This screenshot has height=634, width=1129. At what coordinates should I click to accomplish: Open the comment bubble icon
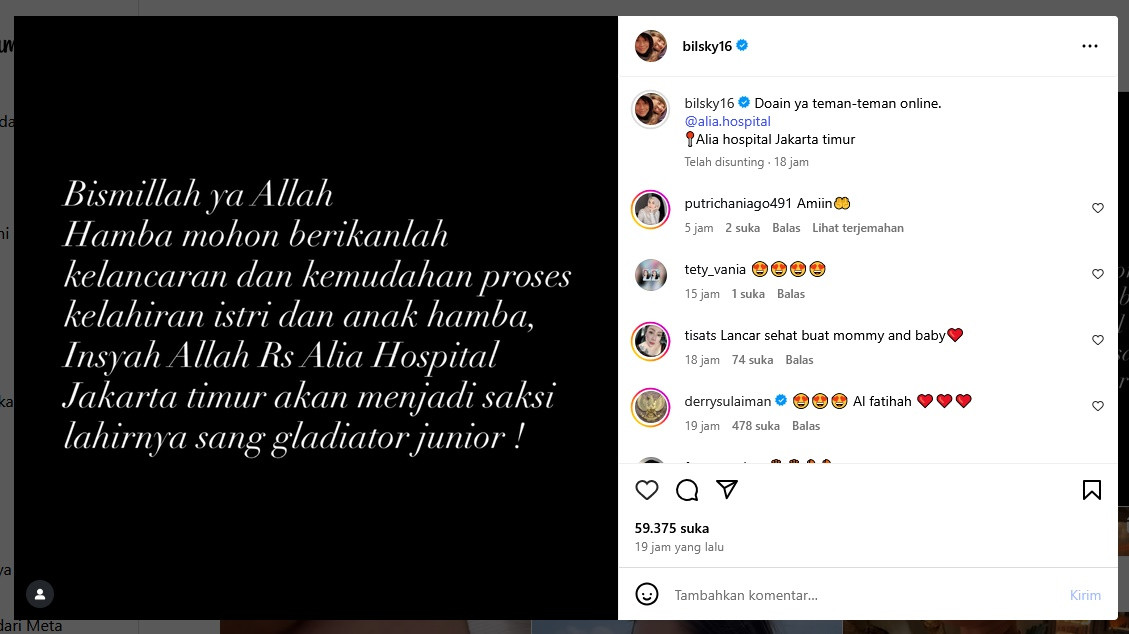click(x=687, y=490)
